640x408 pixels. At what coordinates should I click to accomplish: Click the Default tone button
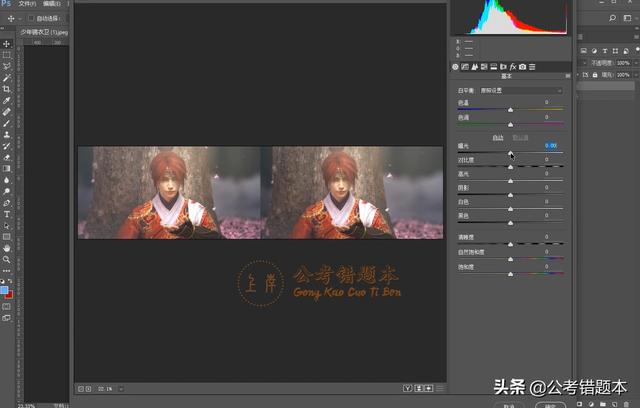520,138
